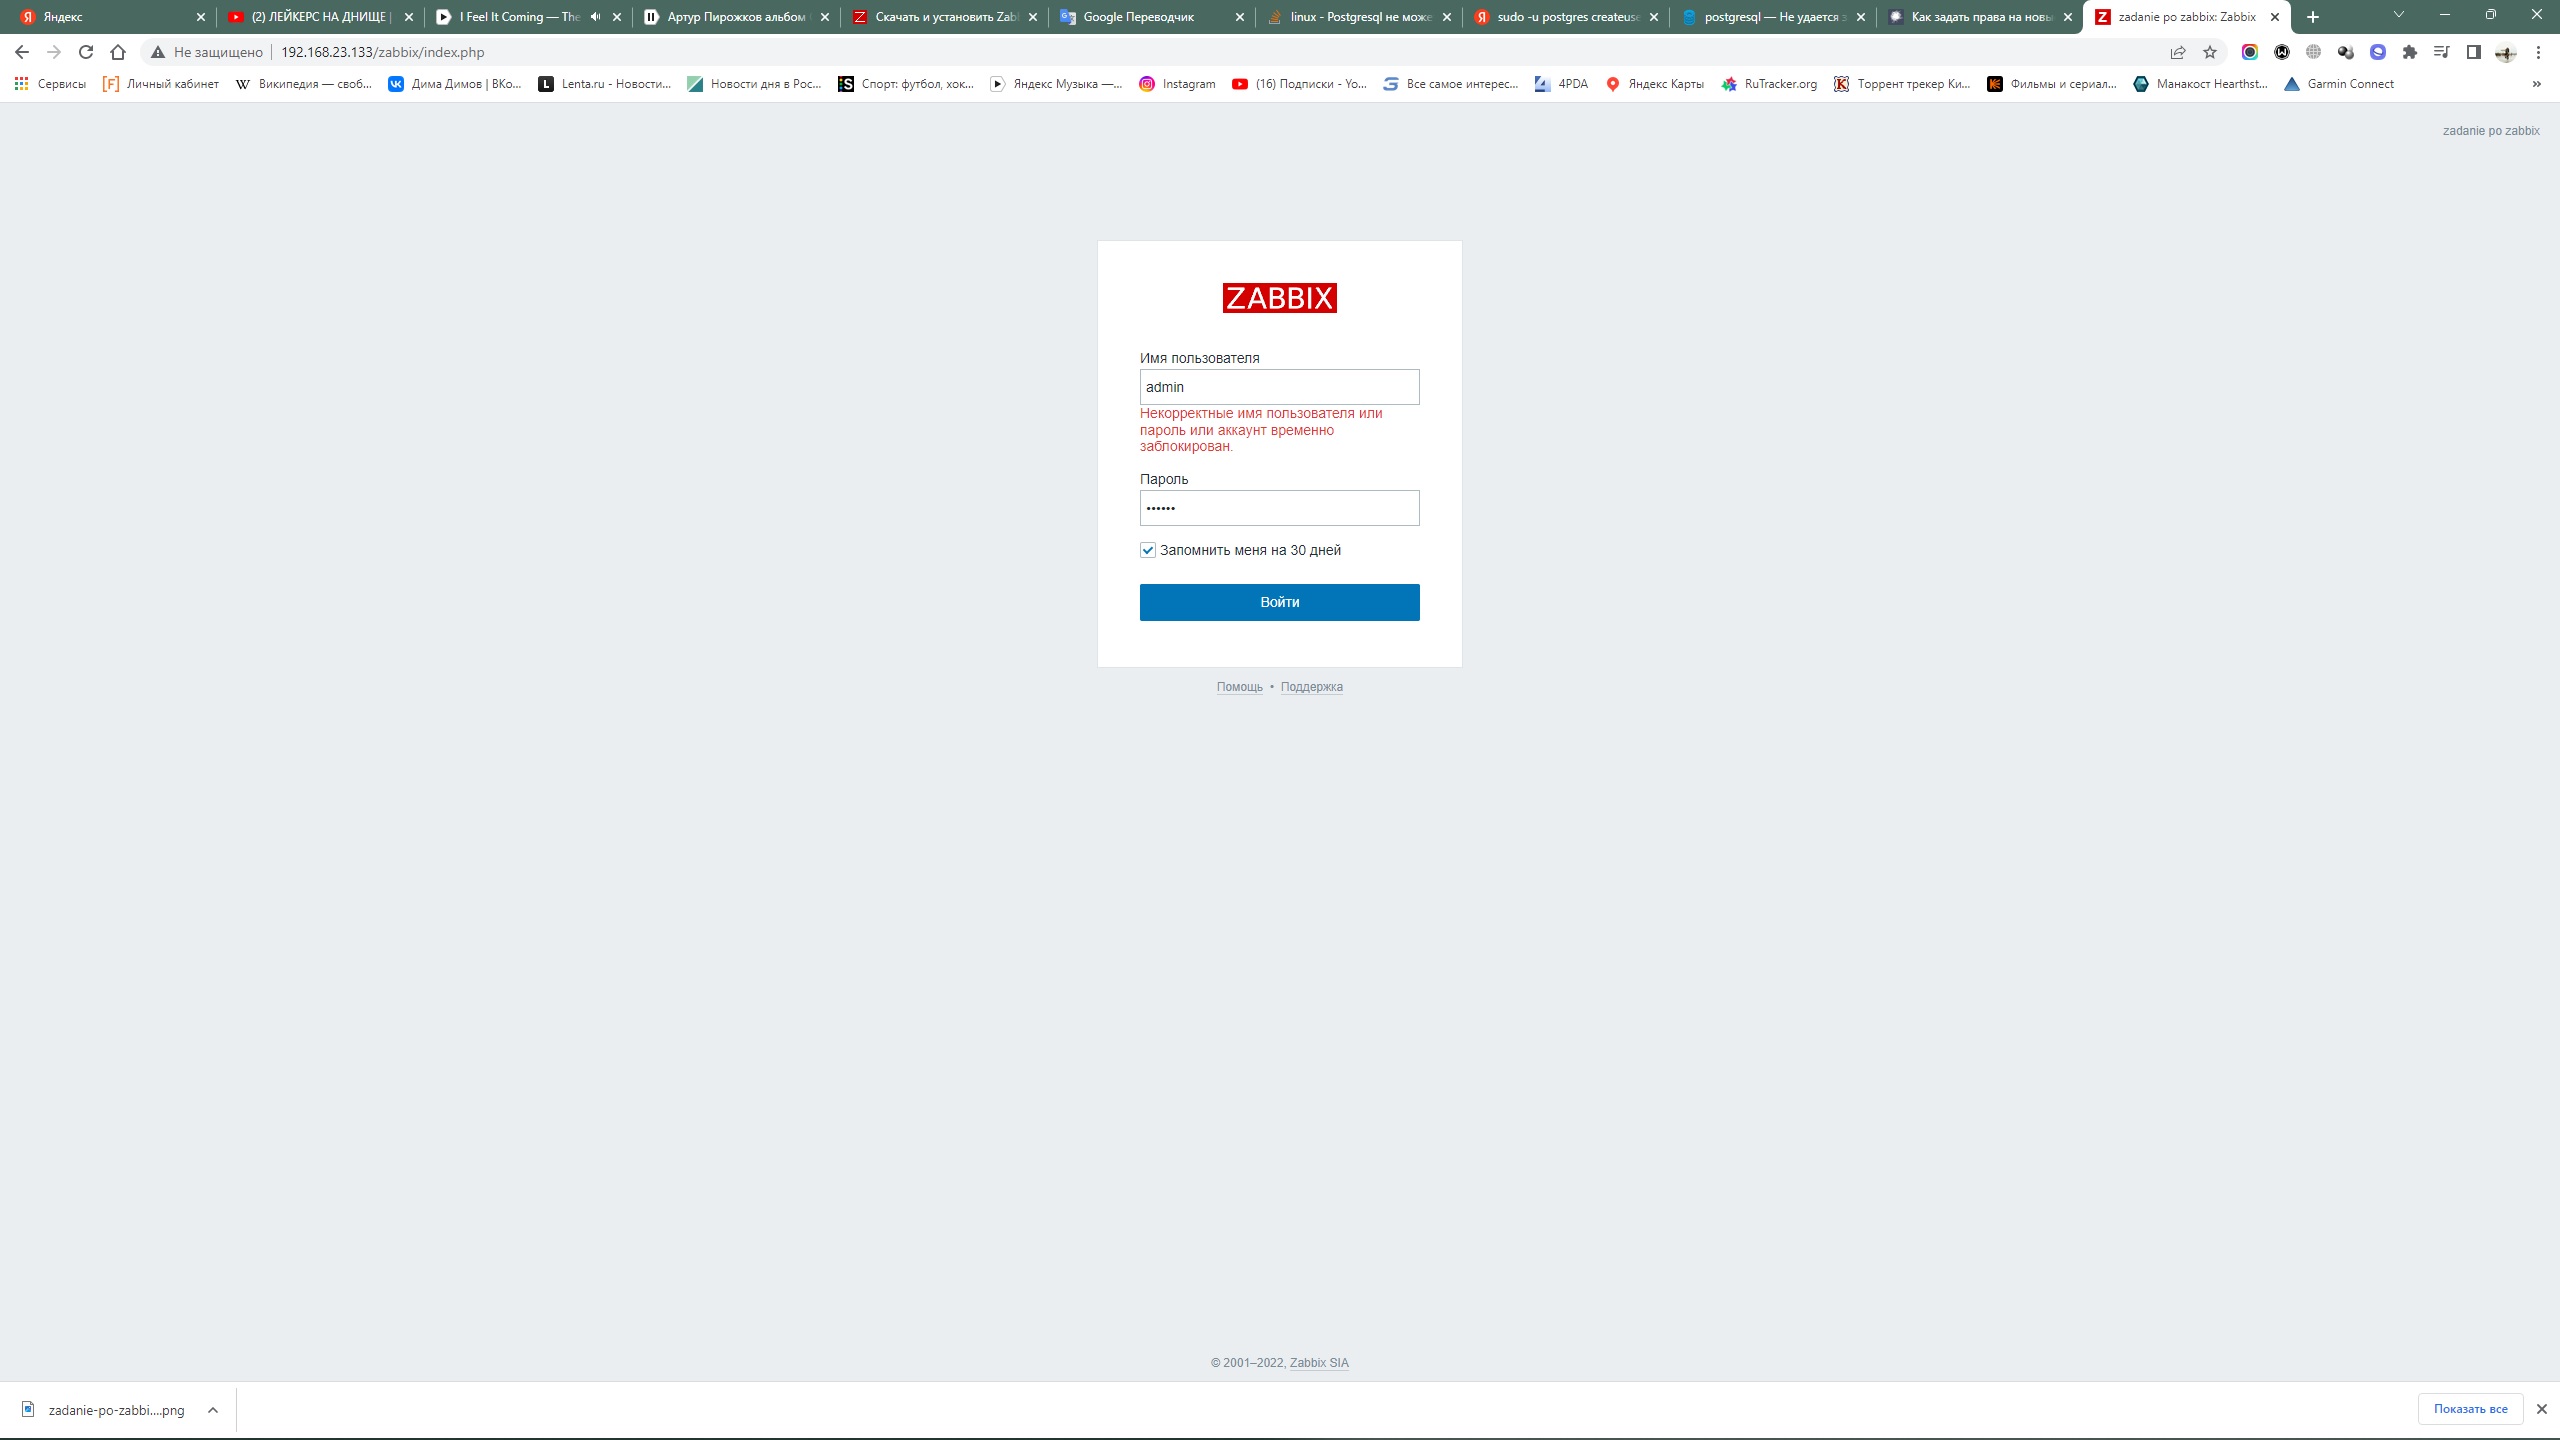This screenshot has width=2560, height=1440.
Task: Open the Поддержка link
Action: click(x=1311, y=687)
